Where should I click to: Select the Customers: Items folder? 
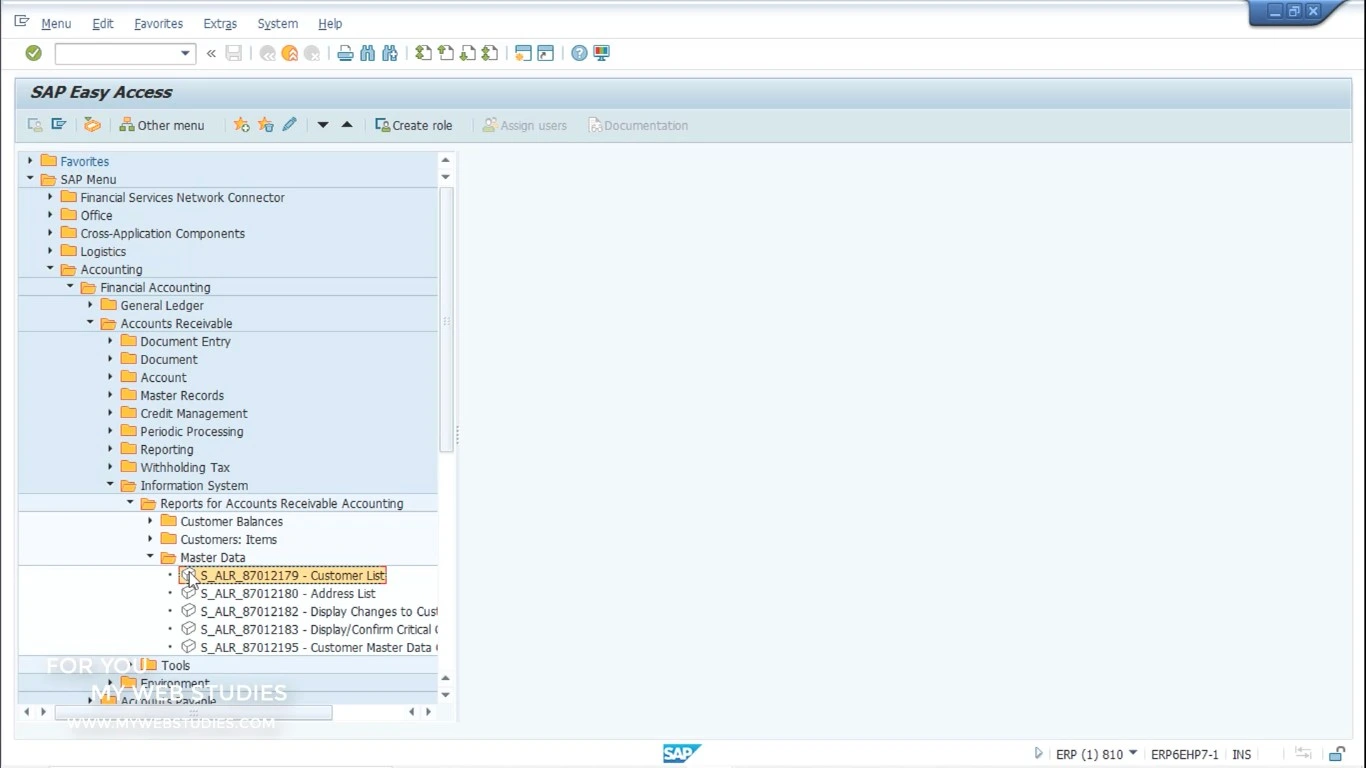click(x=228, y=539)
